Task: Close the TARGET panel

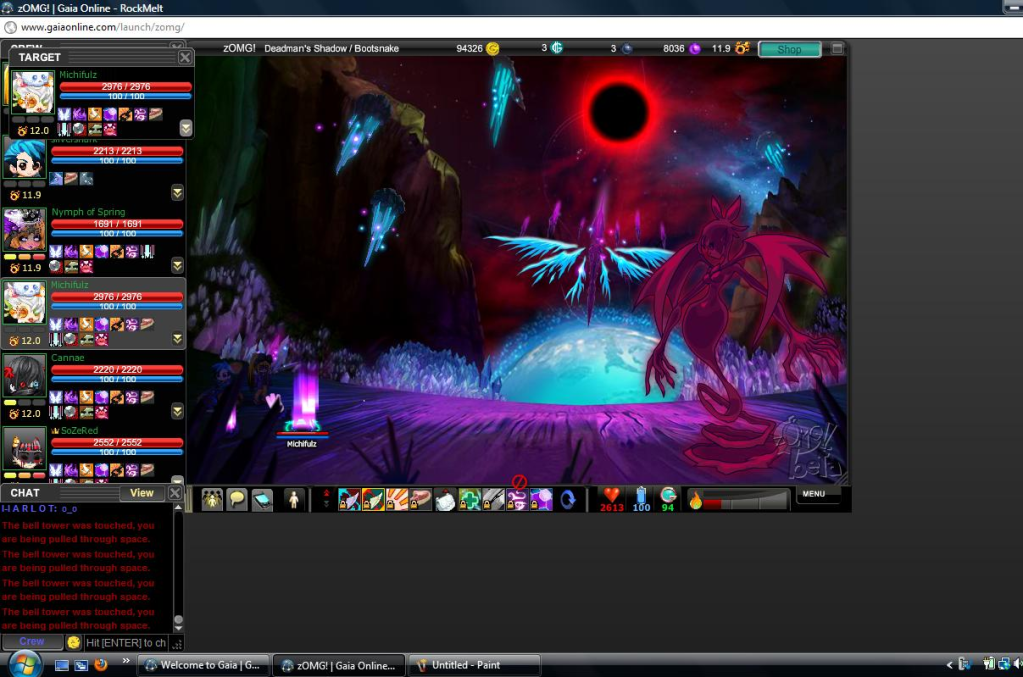Action: (x=185, y=57)
